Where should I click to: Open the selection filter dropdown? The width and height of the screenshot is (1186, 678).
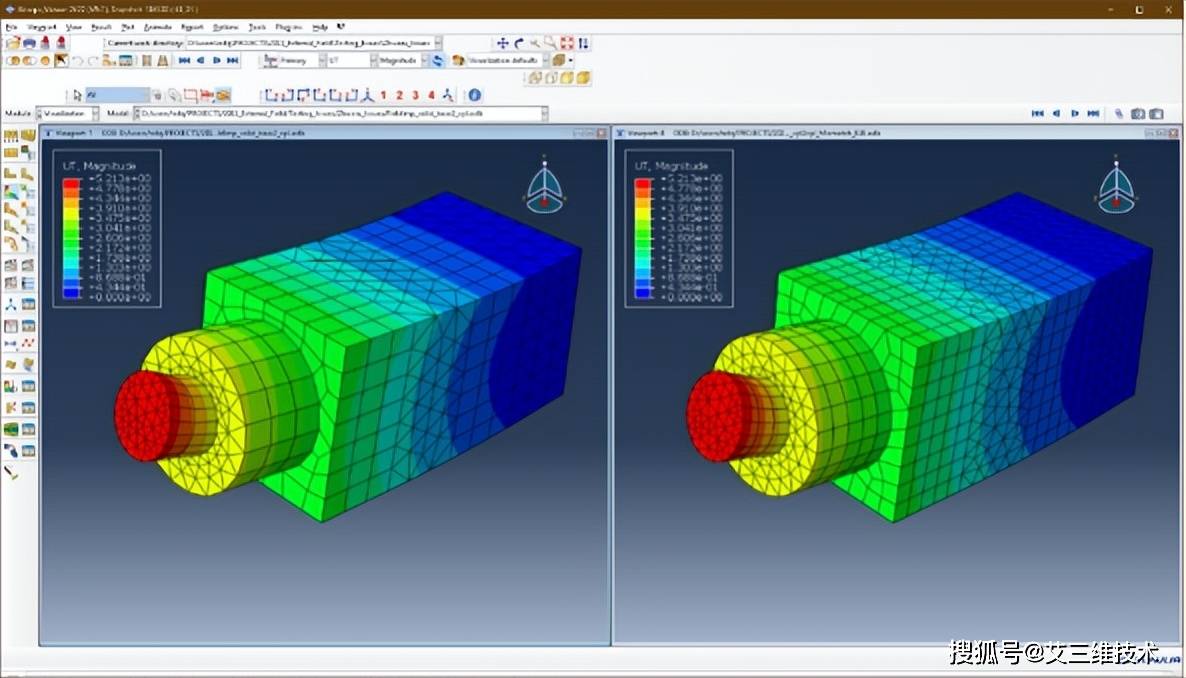click(x=117, y=95)
